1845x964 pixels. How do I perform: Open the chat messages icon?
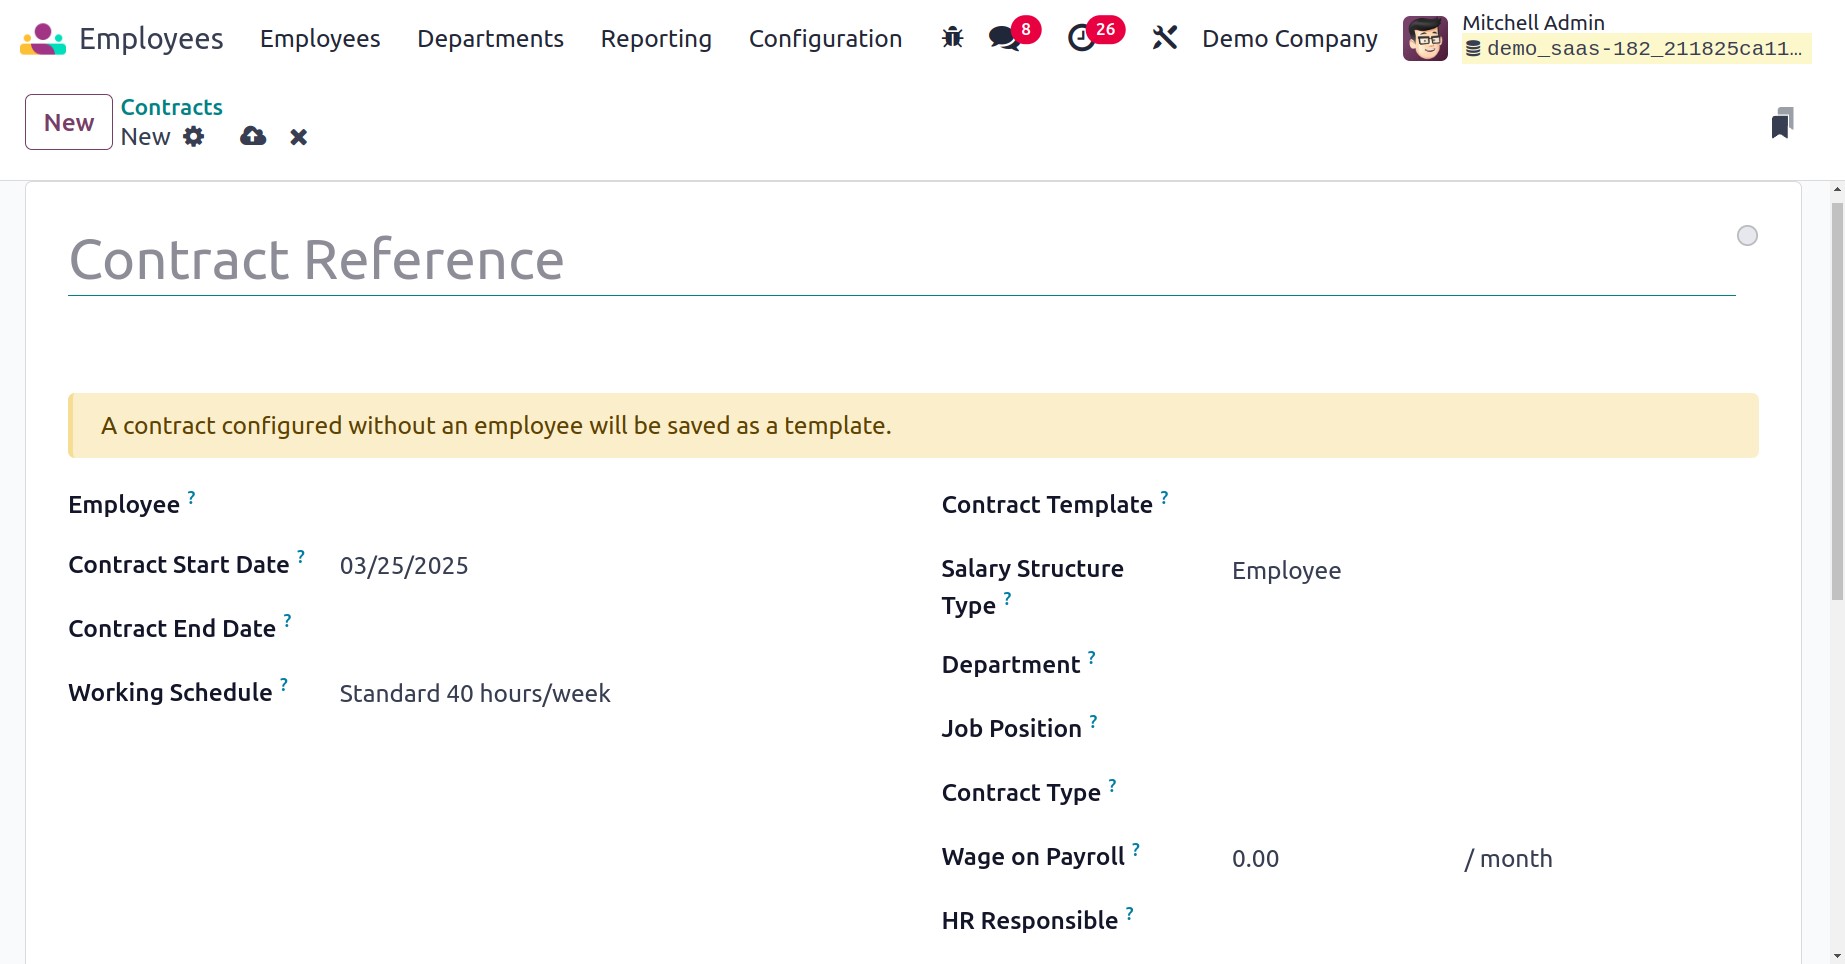pyautogui.click(x=1004, y=38)
